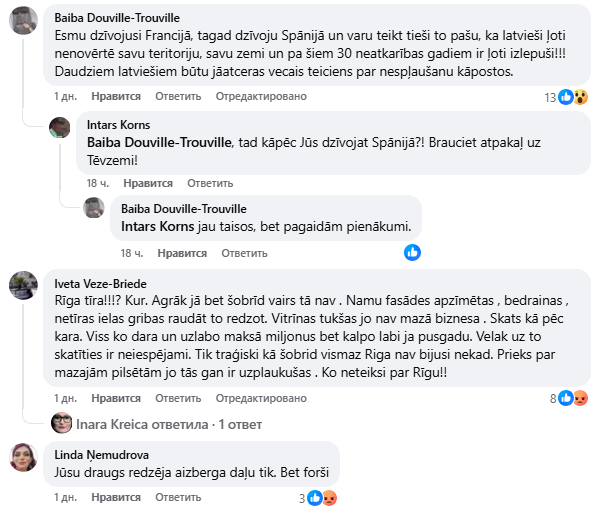Open edit history via Отредактировано
614x510 pixels.
[261, 97]
